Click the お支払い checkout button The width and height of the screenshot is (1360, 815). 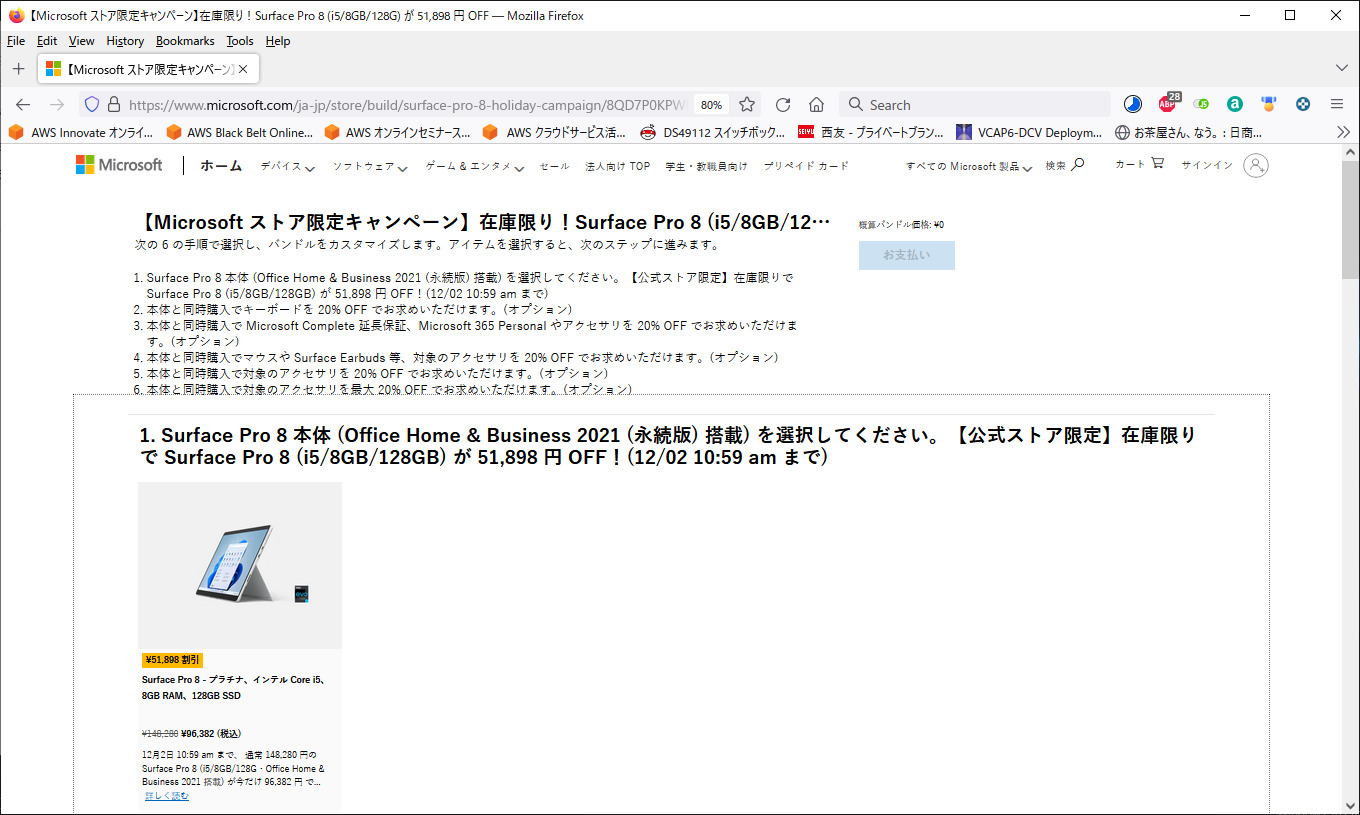point(906,255)
